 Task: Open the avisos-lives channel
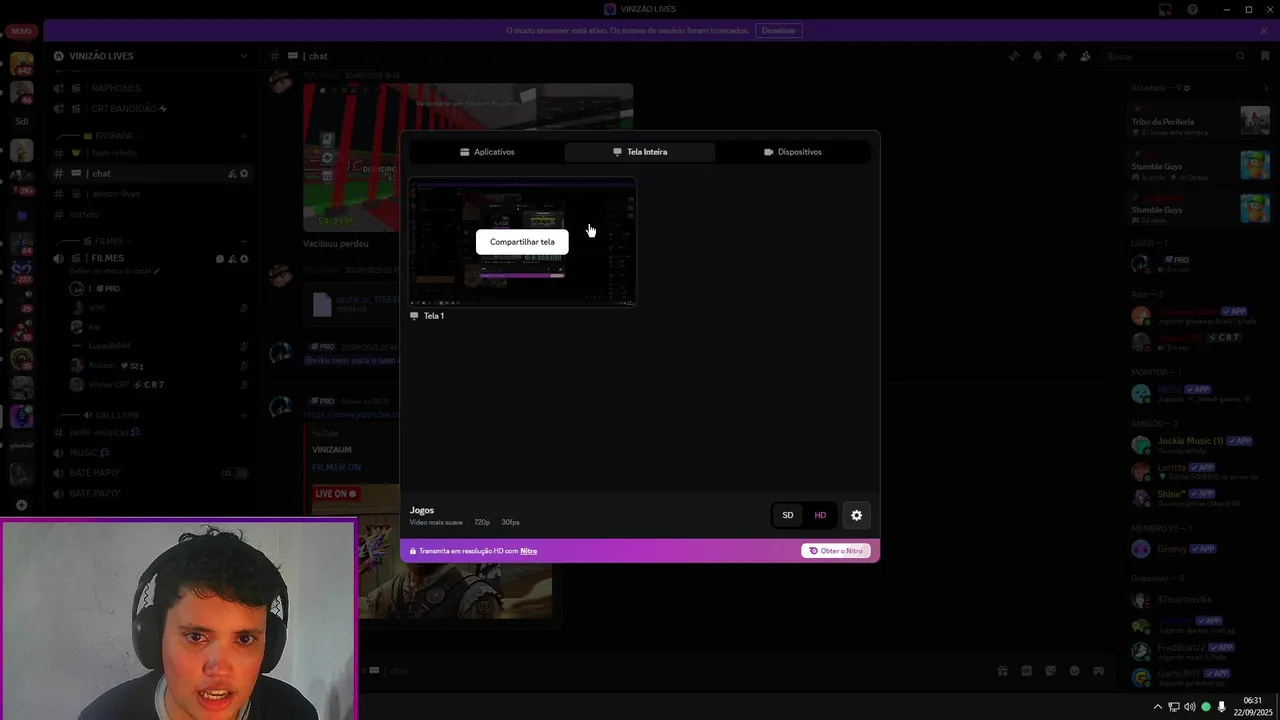pyautogui.click(x=150, y=194)
